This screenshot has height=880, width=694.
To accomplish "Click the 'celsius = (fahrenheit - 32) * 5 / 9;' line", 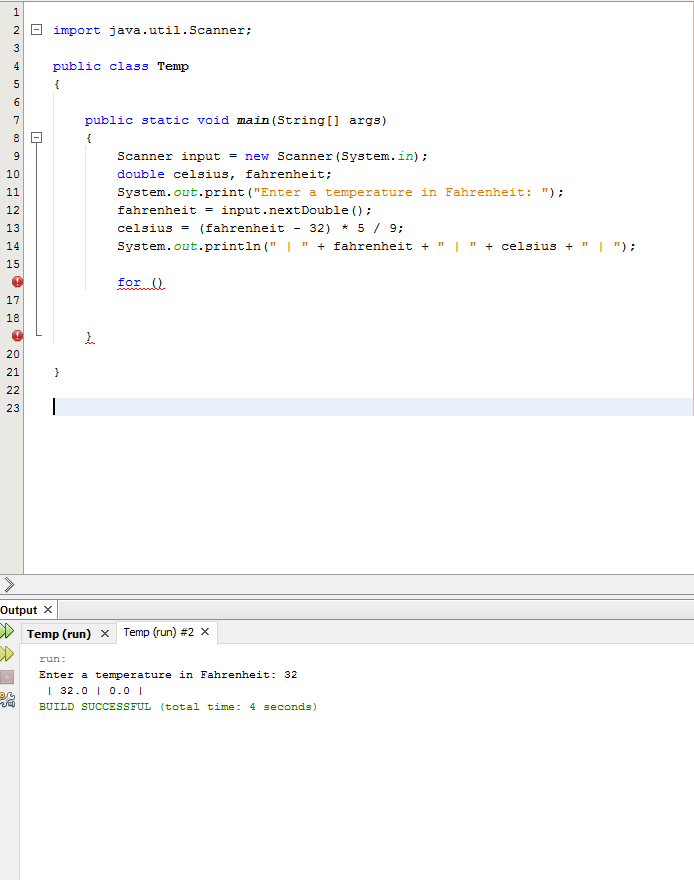I will tap(260, 228).
